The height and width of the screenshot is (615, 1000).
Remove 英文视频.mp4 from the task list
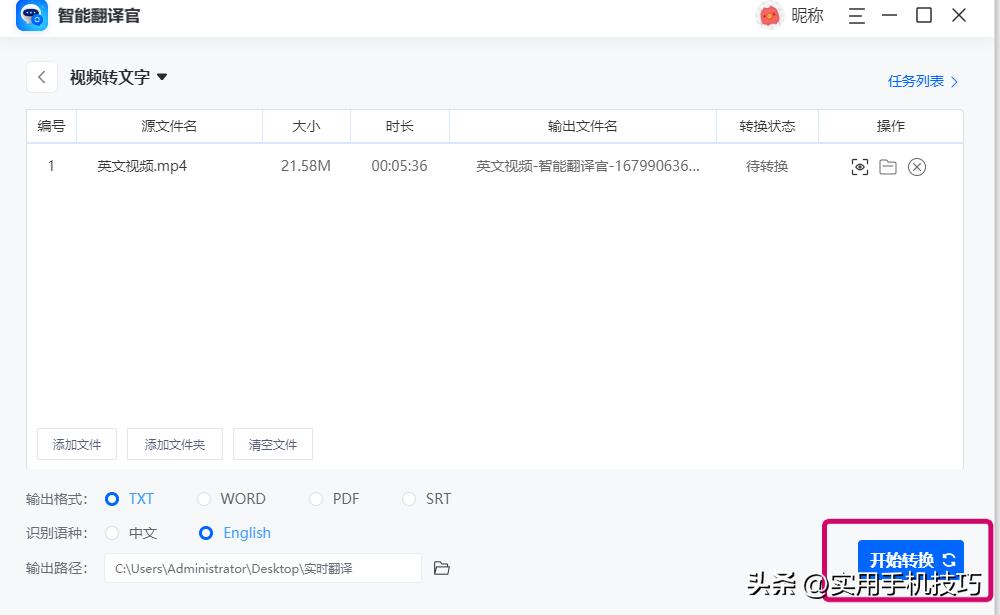point(917,167)
